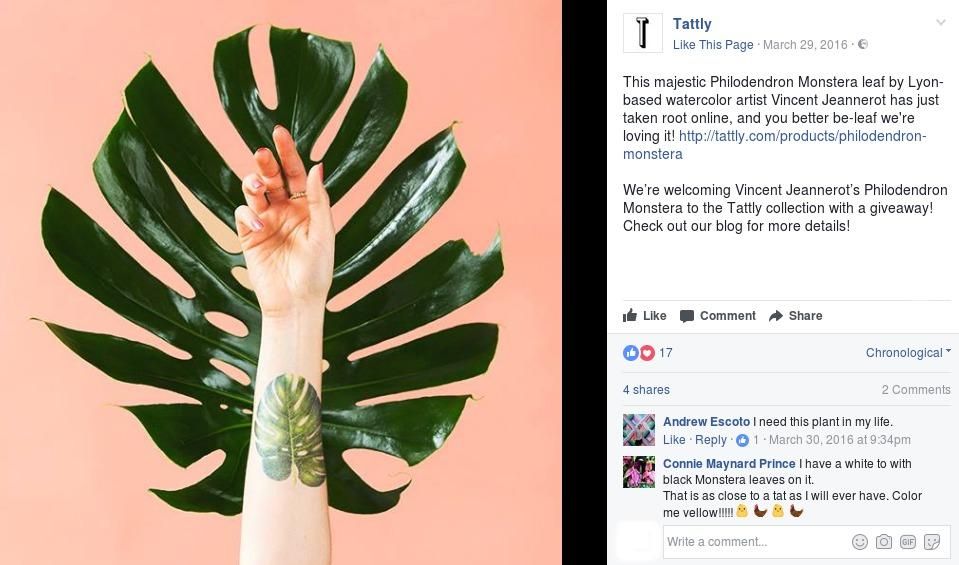Open the post options chevron menu

[940, 23]
